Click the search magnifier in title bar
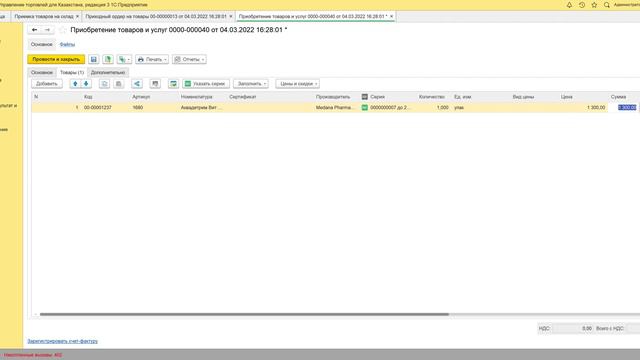Viewport: 640px width, 360px height. point(607,5)
